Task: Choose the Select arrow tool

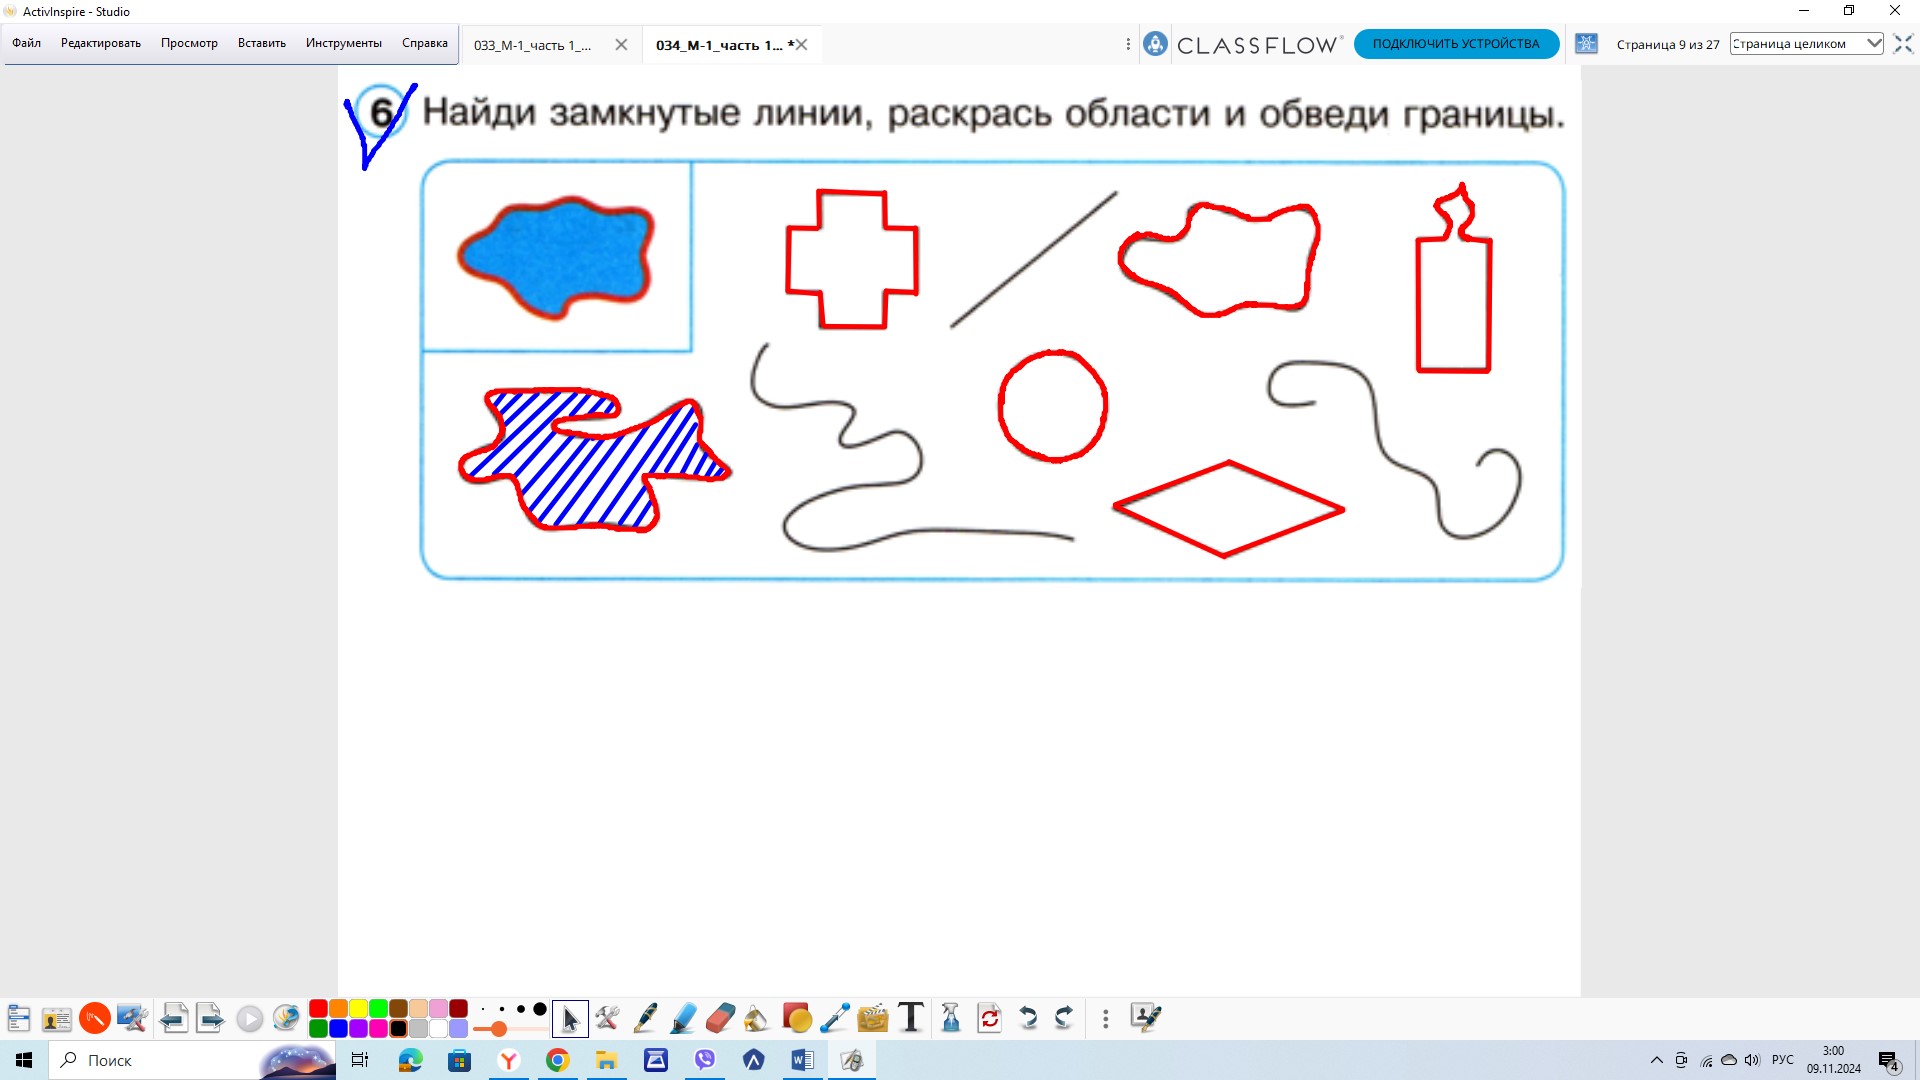Action: coord(570,1019)
